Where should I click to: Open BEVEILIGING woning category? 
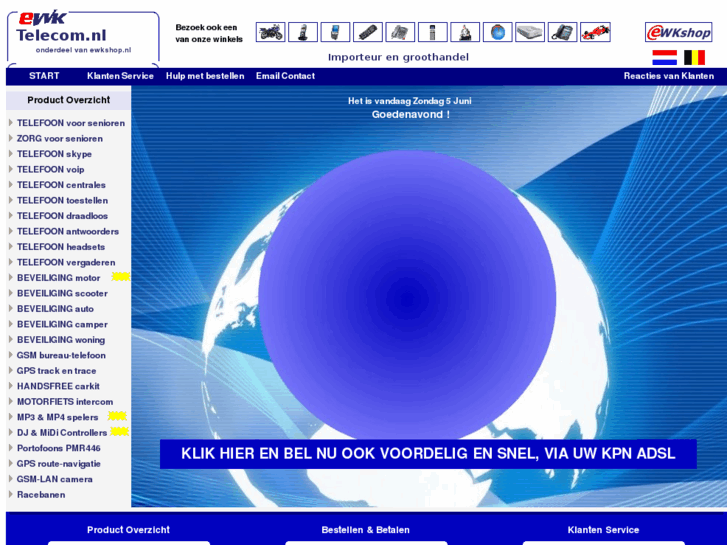pos(61,340)
